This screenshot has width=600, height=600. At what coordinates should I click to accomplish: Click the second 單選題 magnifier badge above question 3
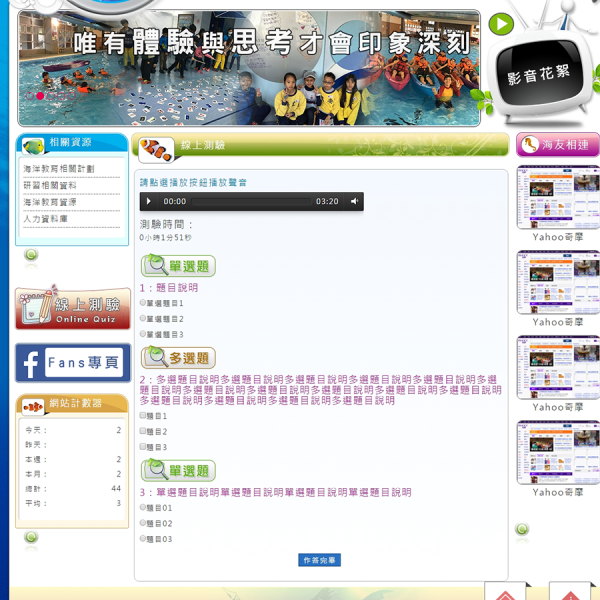[x=178, y=471]
